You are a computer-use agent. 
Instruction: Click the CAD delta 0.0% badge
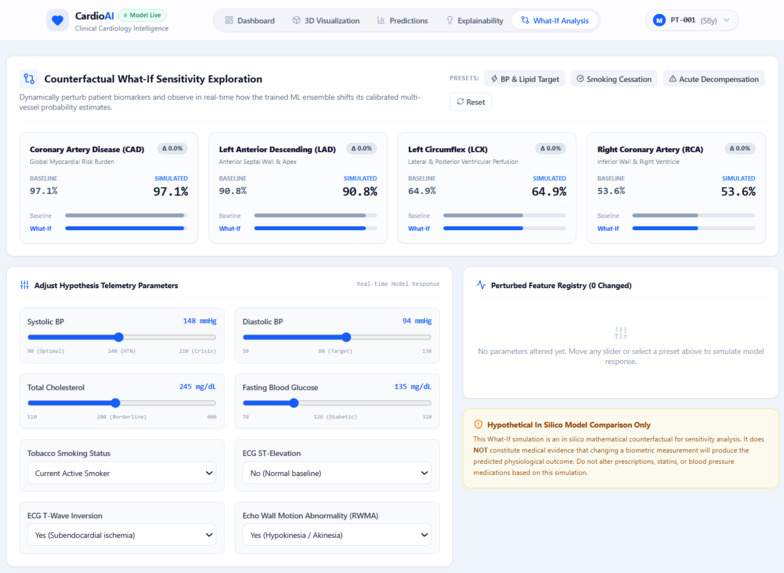tap(172, 148)
